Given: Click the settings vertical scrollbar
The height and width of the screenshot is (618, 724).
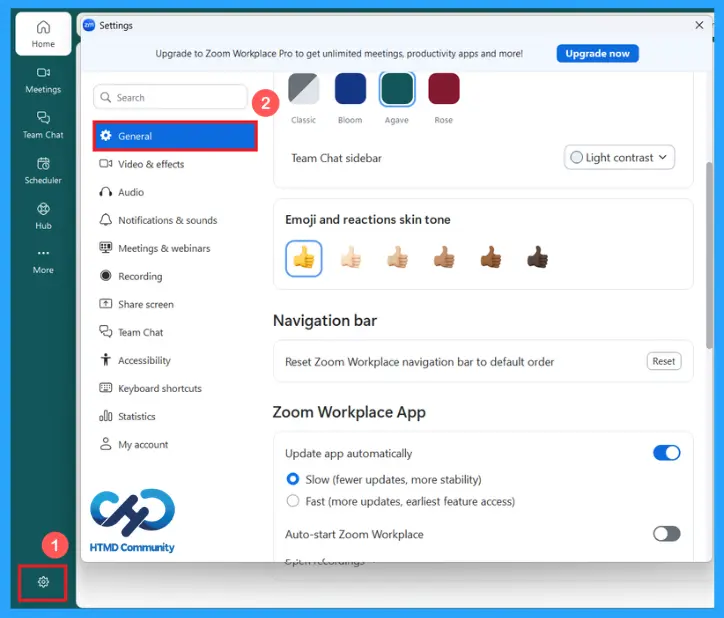Looking at the screenshot, I should 709,255.
